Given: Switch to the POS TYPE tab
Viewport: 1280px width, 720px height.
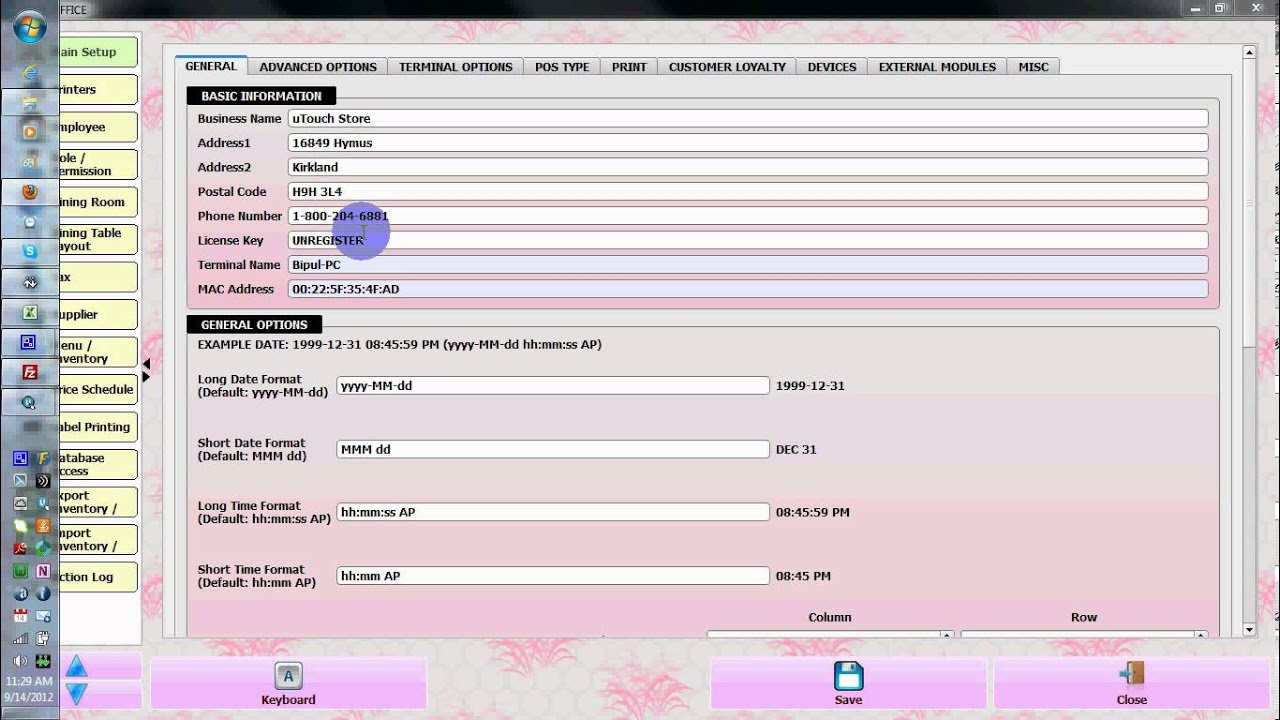Looking at the screenshot, I should 562,67.
